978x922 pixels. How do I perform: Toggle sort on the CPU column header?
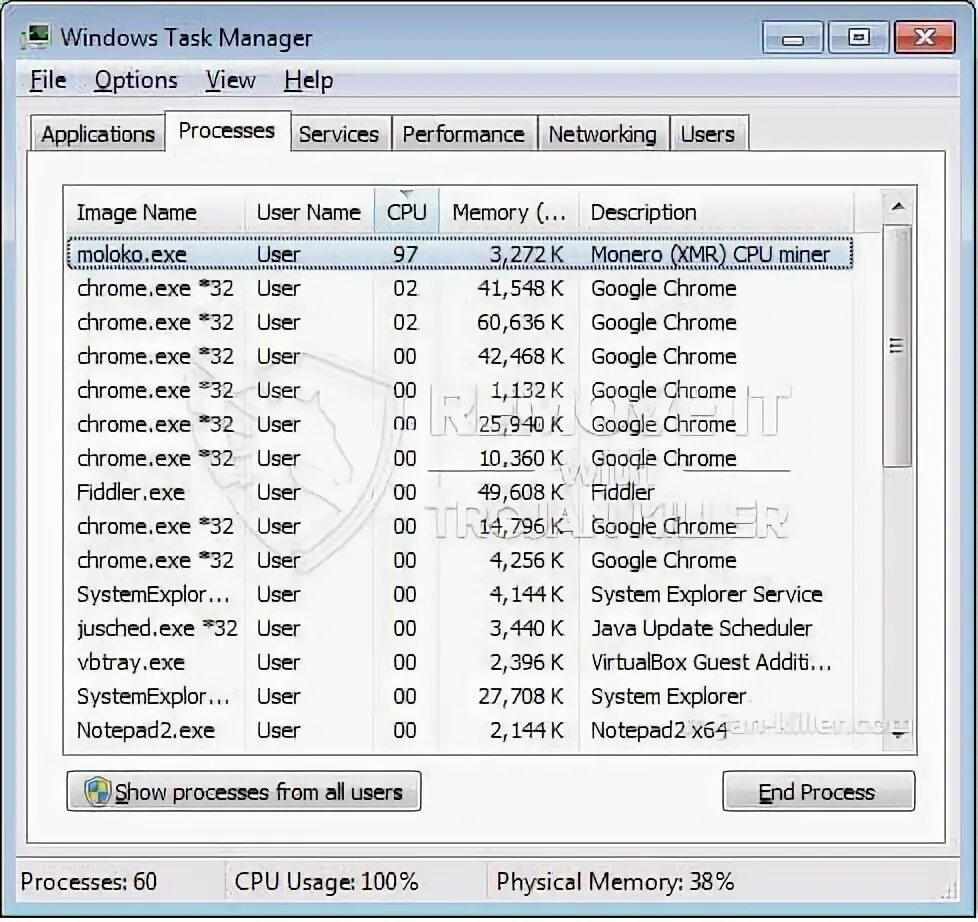[x=407, y=212]
